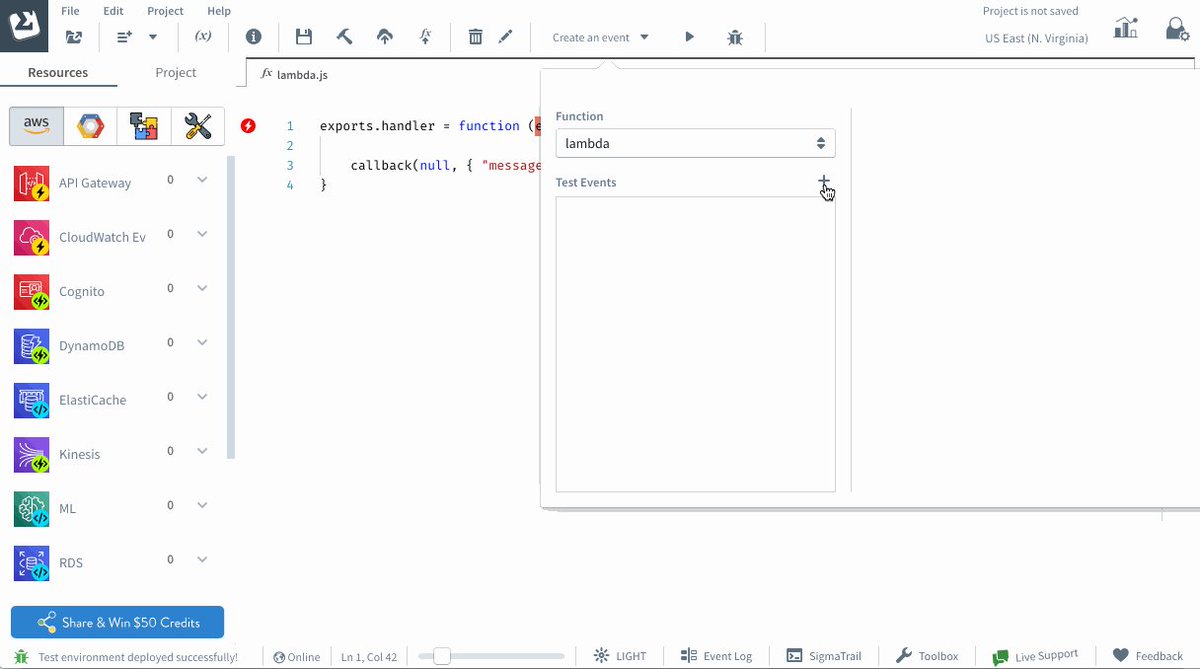Screen dimensions: 1200x669
Task: Build project with the hammer icon
Action: coord(344,37)
